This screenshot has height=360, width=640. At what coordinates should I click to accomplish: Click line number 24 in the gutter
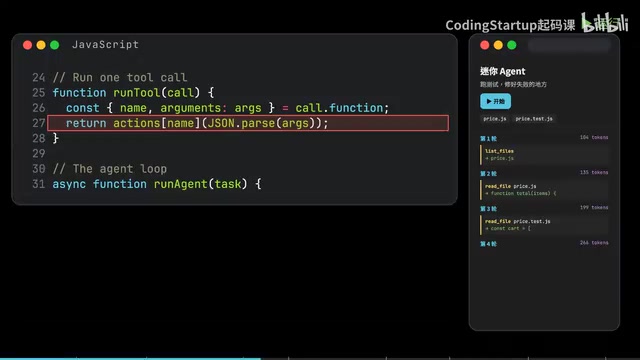[38, 78]
